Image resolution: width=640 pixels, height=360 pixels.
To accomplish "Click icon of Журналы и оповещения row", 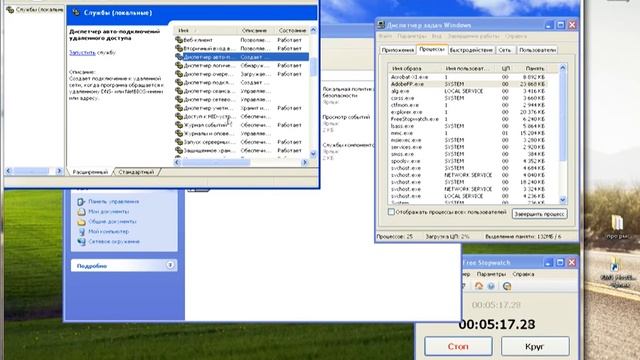I will click(178, 133).
